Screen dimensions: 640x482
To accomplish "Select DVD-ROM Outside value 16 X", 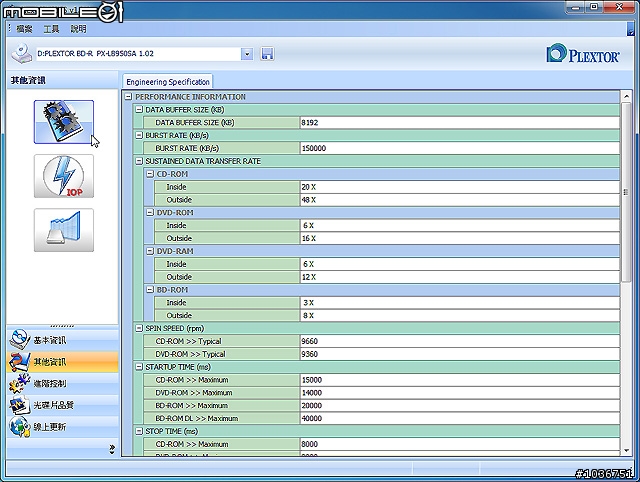I will (x=460, y=238).
